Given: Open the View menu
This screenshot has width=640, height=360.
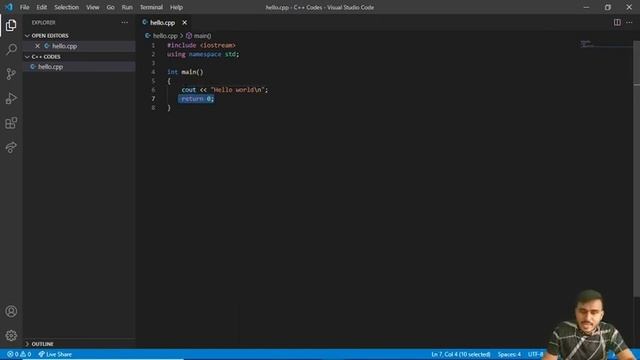Looking at the screenshot, I should (93, 7).
